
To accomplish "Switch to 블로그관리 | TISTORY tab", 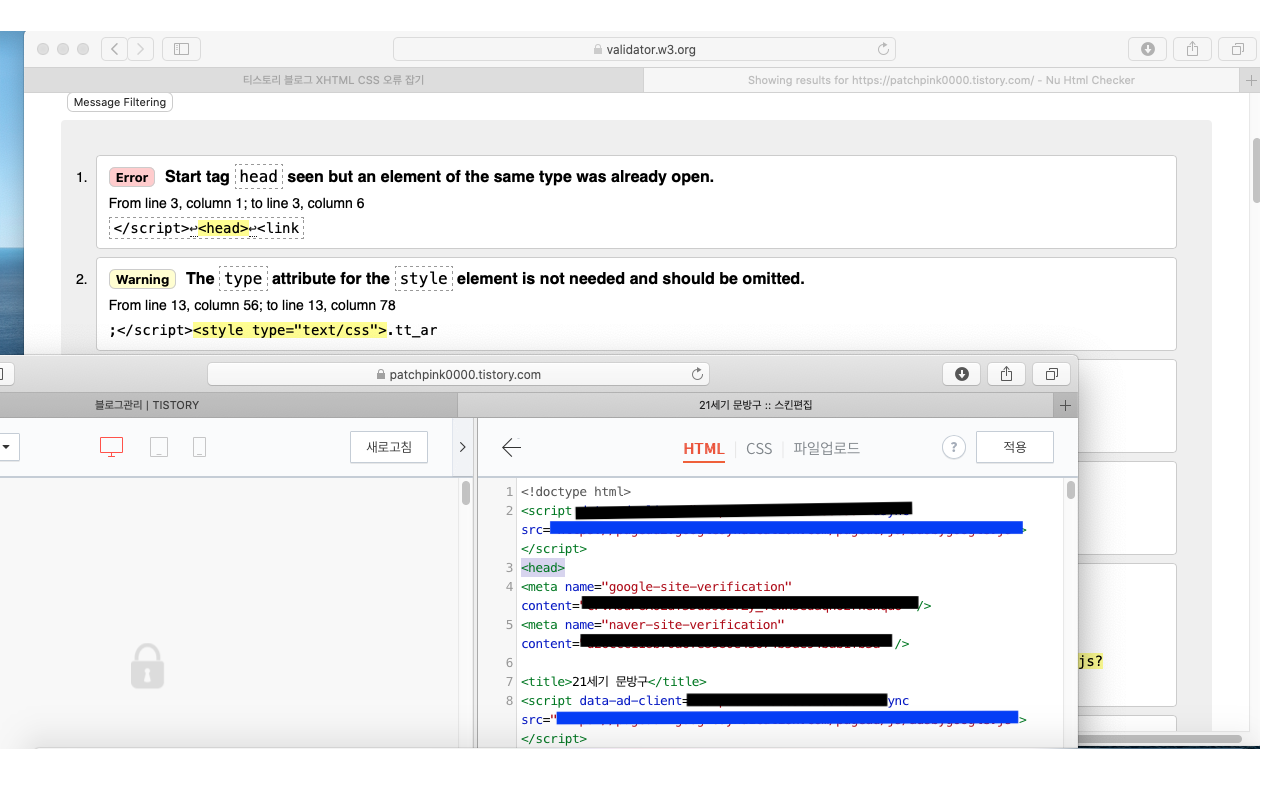I will [228, 405].
